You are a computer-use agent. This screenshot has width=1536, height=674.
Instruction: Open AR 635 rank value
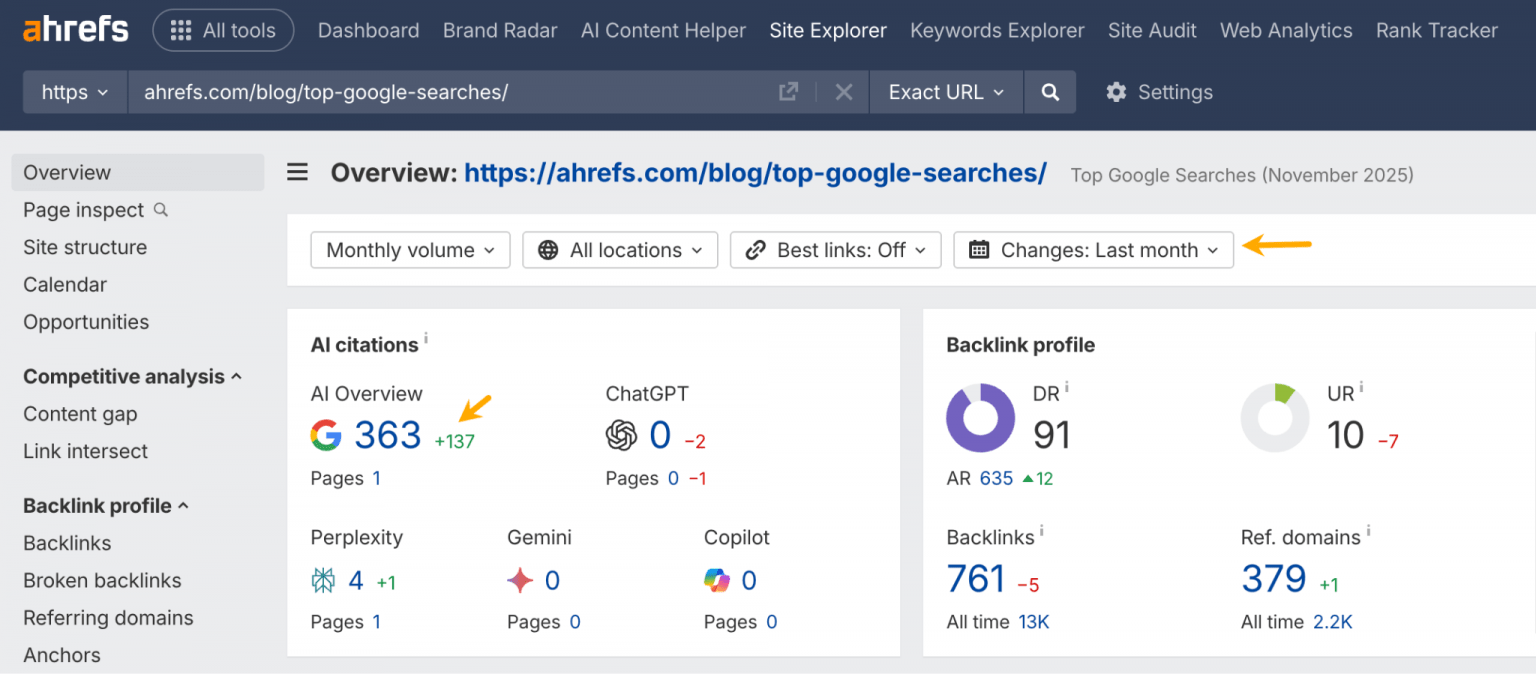click(x=996, y=478)
